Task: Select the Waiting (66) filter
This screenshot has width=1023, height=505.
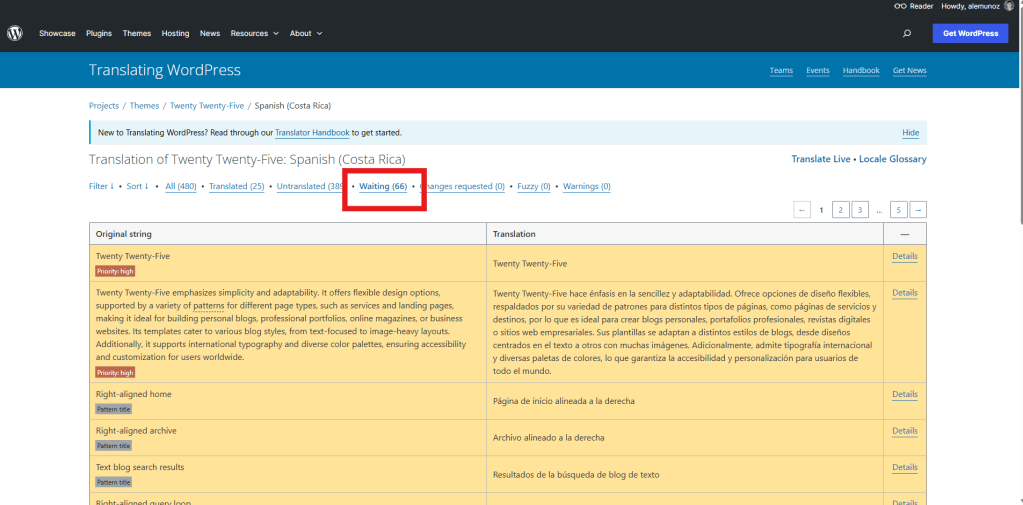Action: pyautogui.click(x=383, y=186)
